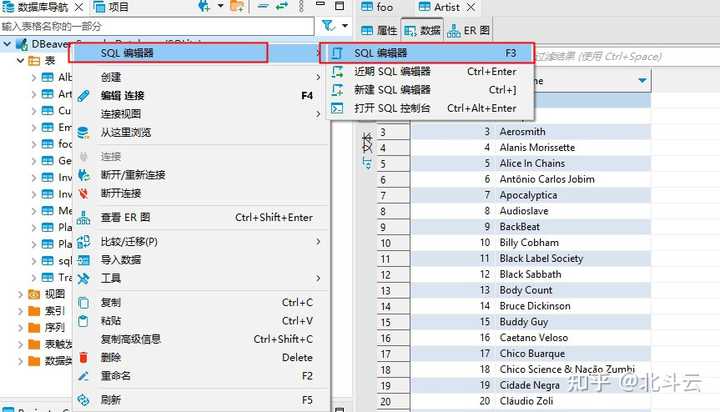Select 从这里浏览 menu item
Image resolution: width=720 pixels, height=412 pixels.
(x=201, y=133)
